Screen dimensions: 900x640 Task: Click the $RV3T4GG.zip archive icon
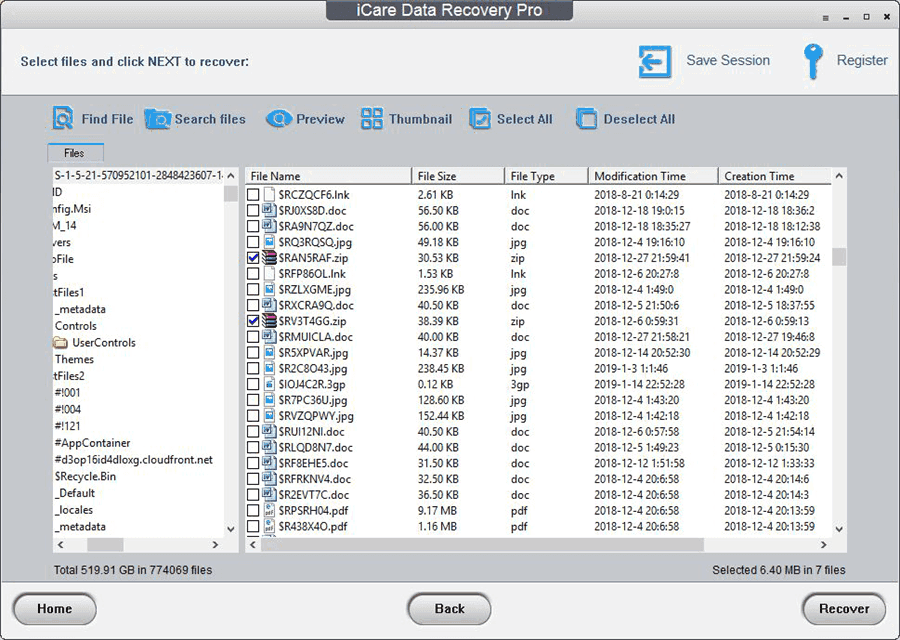click(x=269, y=321)
